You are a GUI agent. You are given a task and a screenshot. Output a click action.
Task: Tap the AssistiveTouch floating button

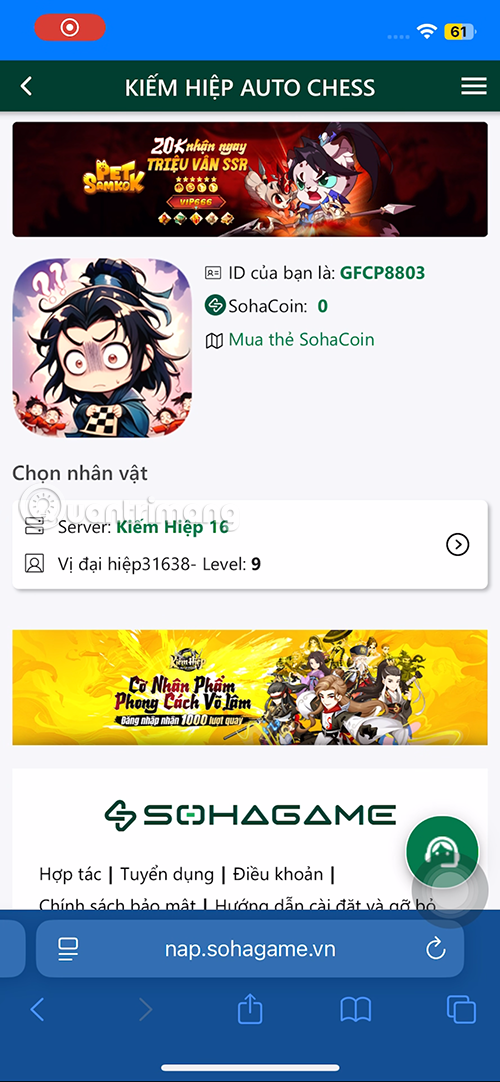click(450, 892)
